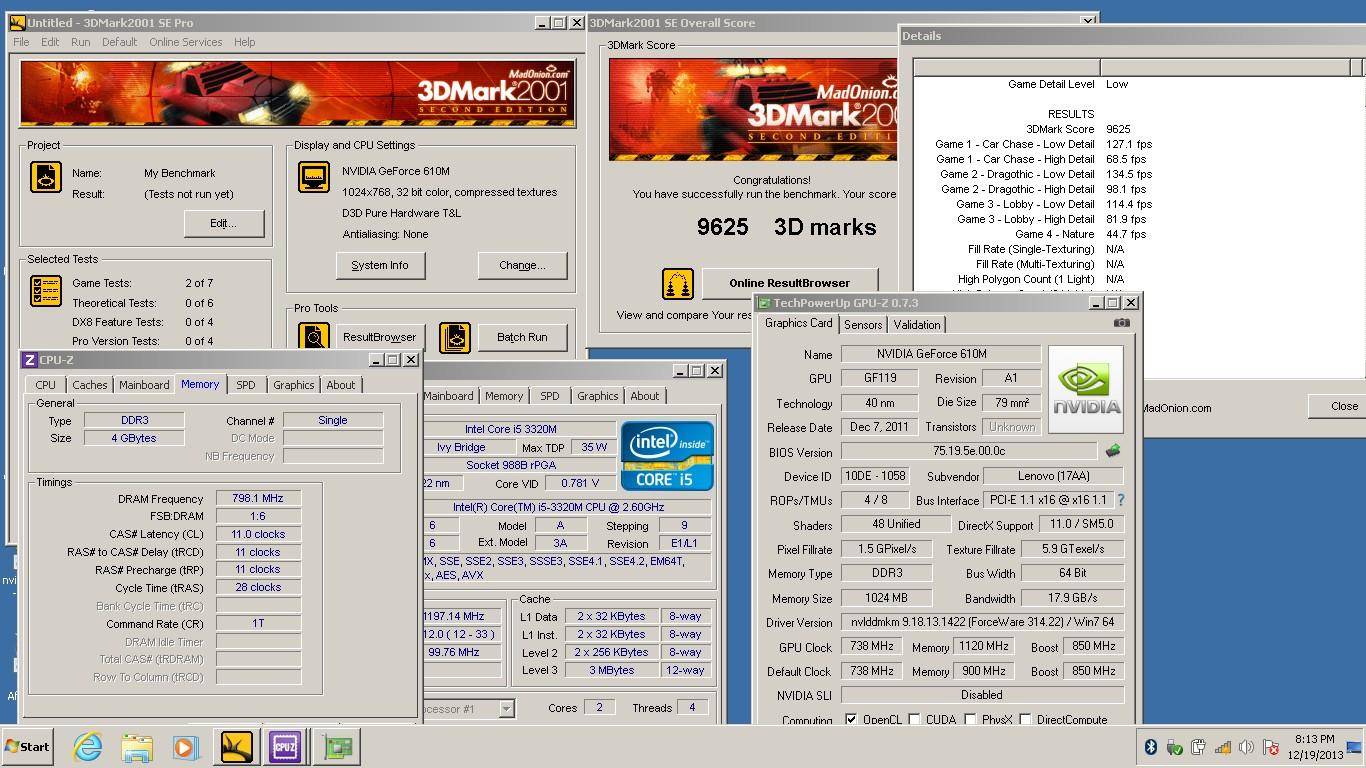Viewport: 1366px width, 768px height.
Task: Switch to SPD tab in front CPU-Z window
Action: point(246,385)
